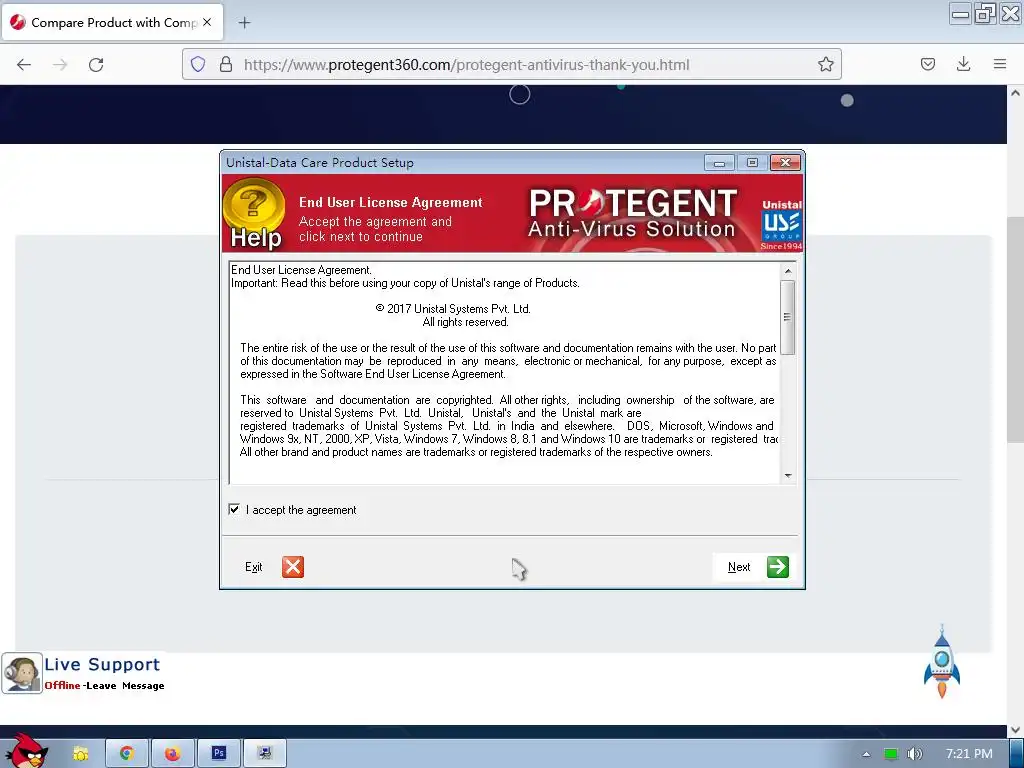Image resolution: width=1024 pixels, height=768 pixels.
Task: Click the green Next arrow icon
Action: click(778, 567)
